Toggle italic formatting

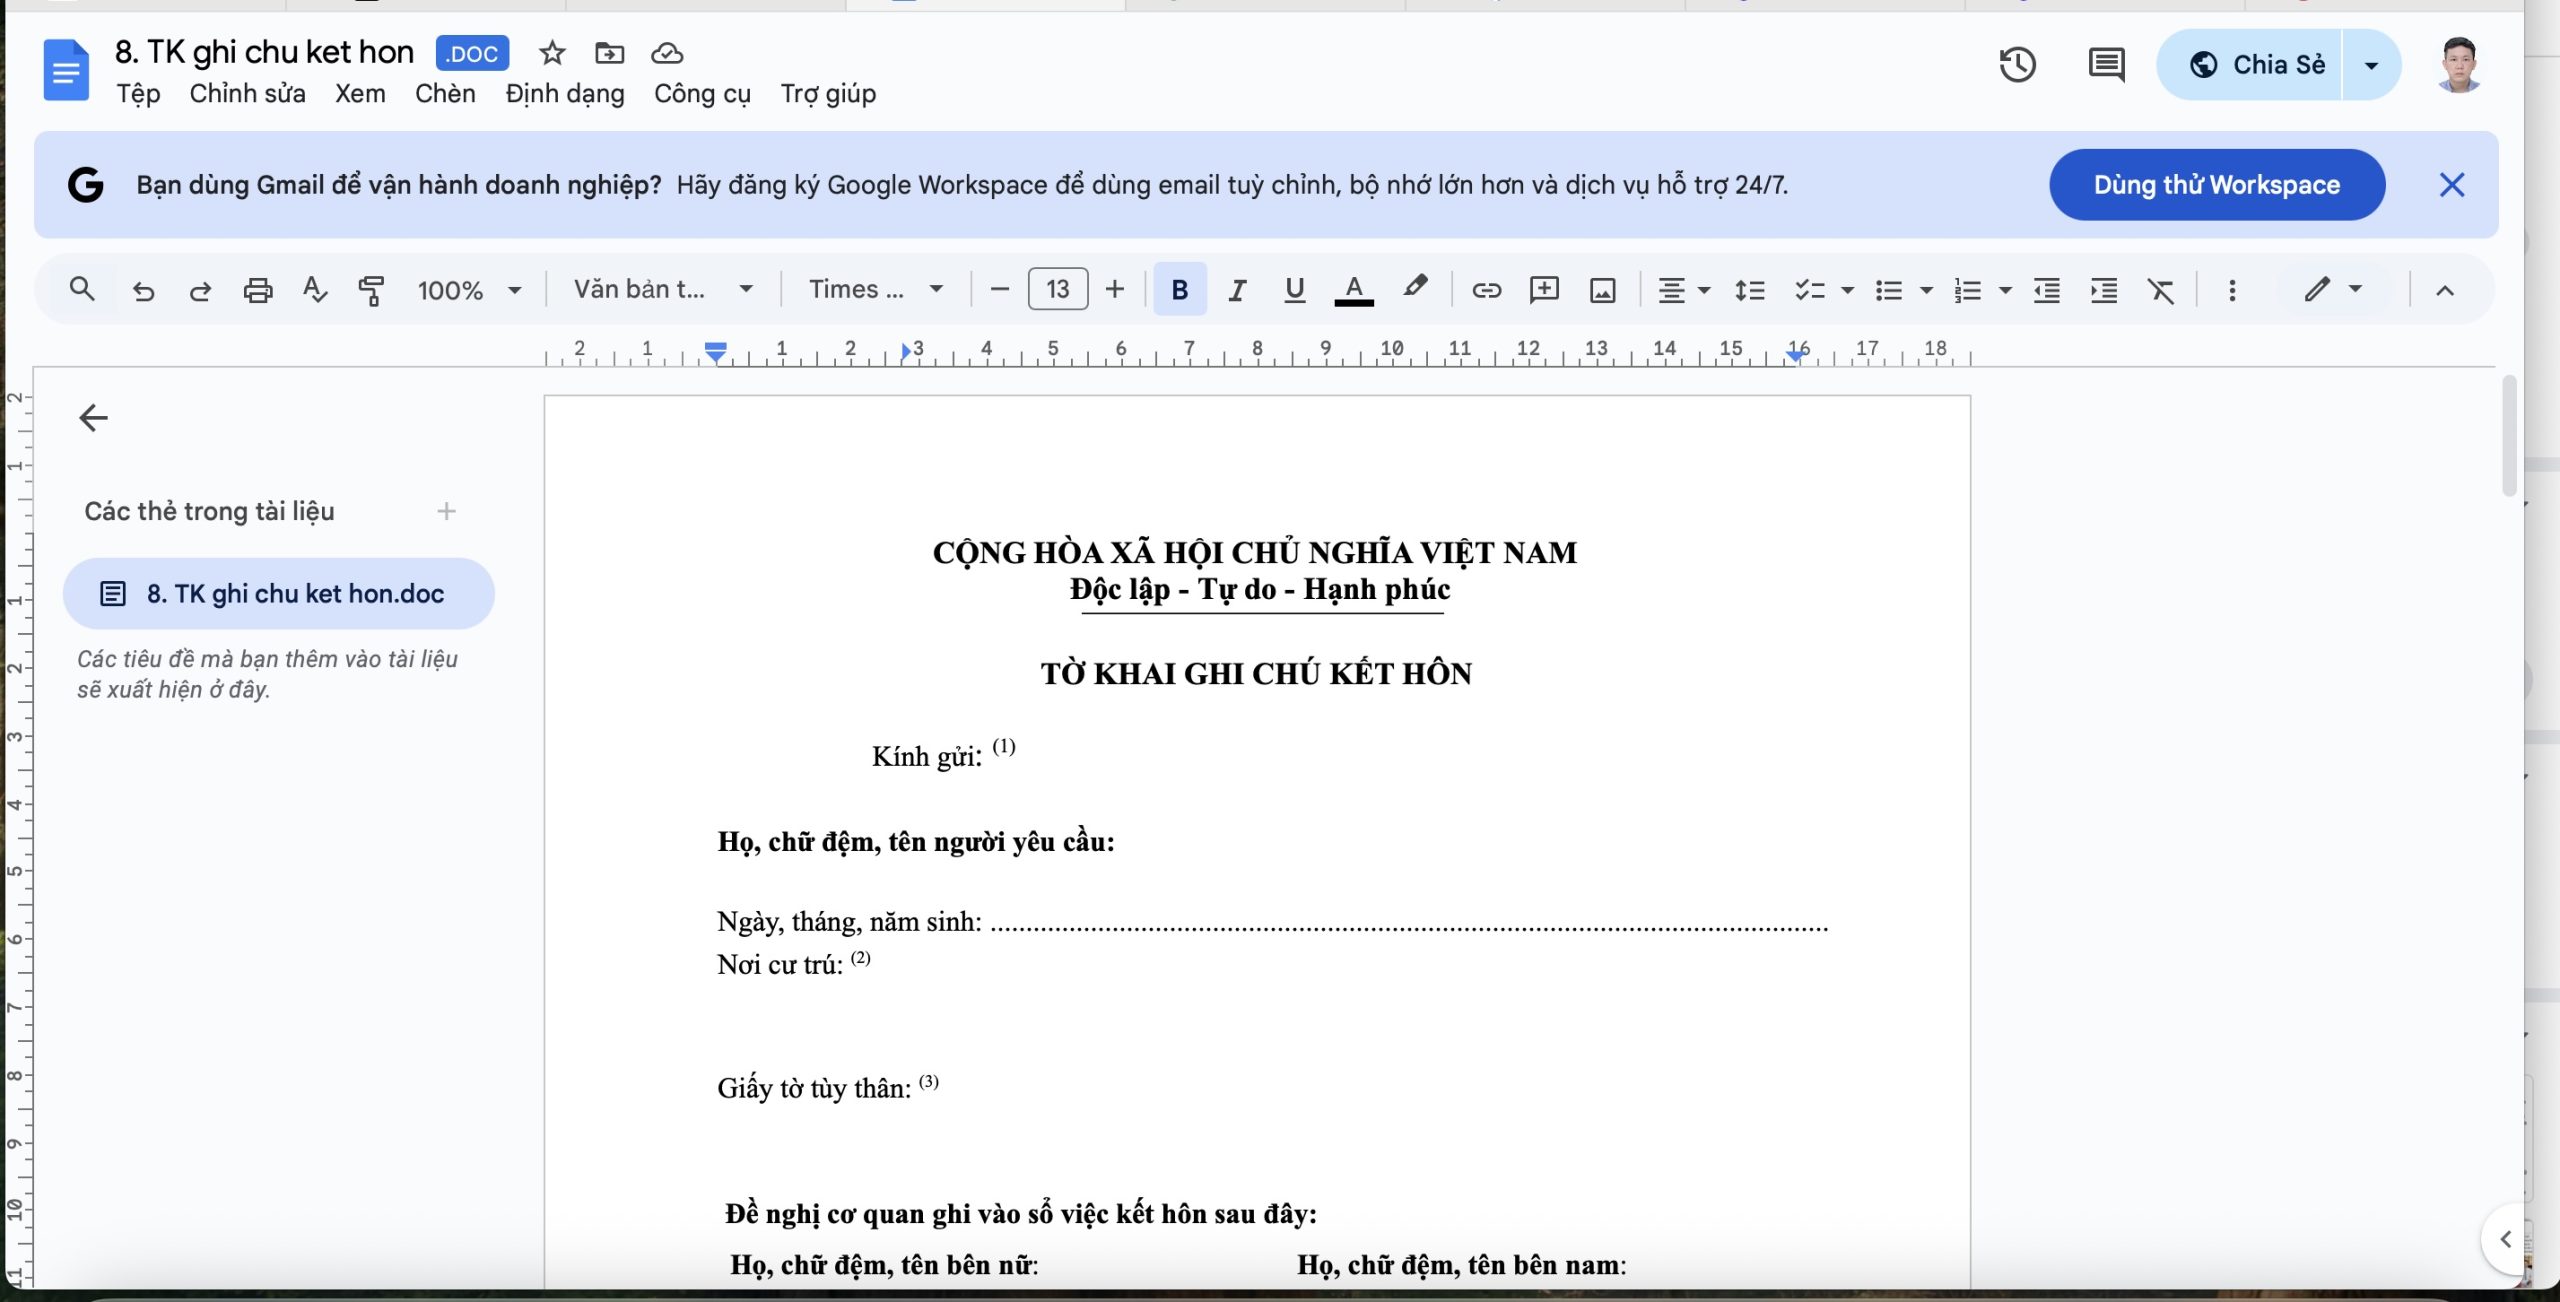coord(1237,290)
